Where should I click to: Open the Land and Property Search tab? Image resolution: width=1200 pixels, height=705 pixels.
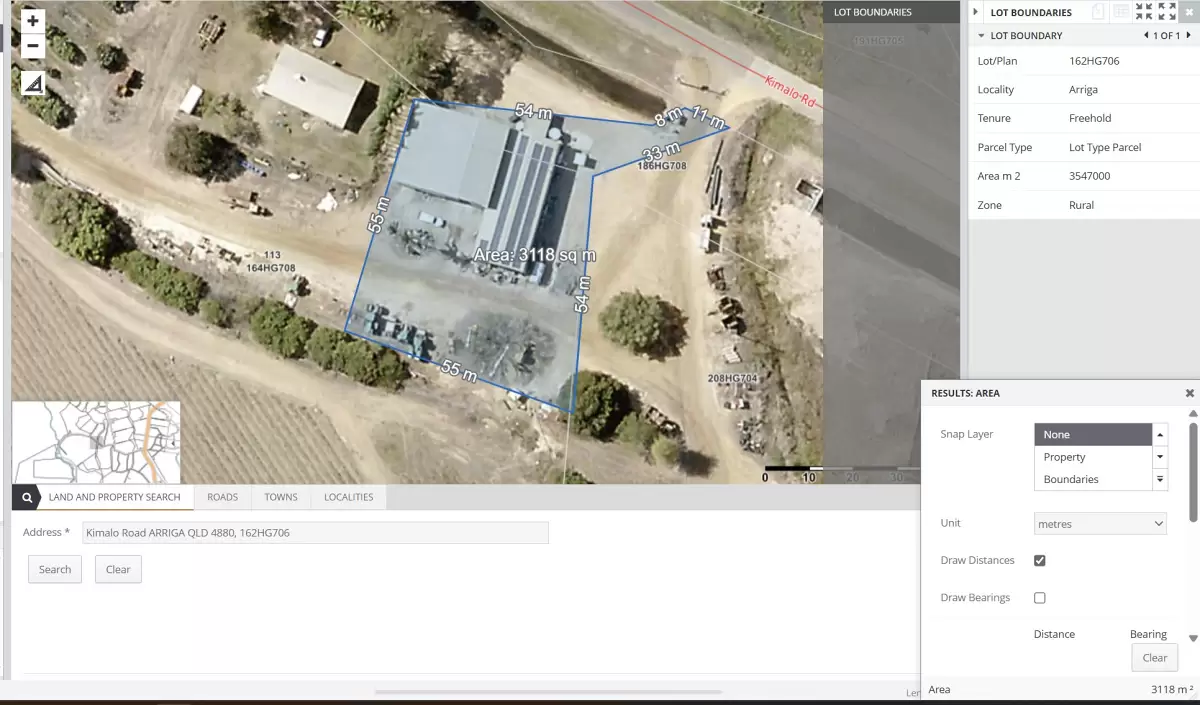pyautogui.click(x=114, y=497)
